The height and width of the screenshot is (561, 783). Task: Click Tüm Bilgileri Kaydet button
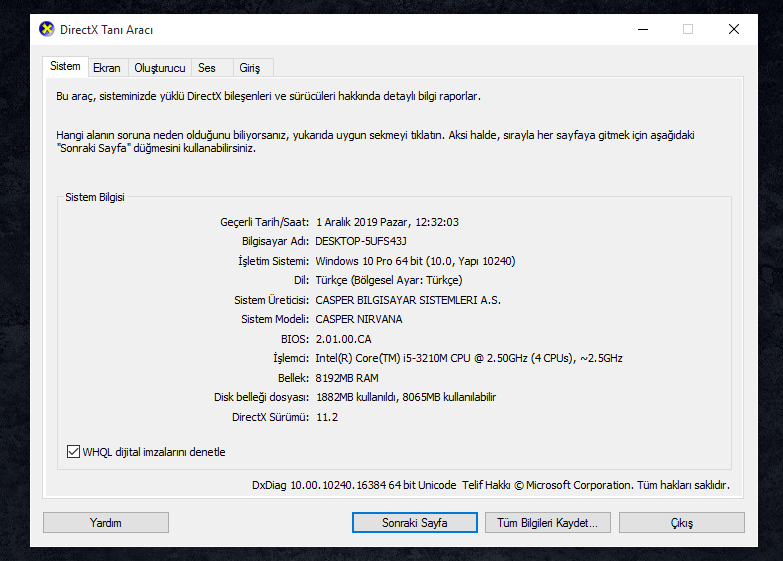tap(548, 523)
